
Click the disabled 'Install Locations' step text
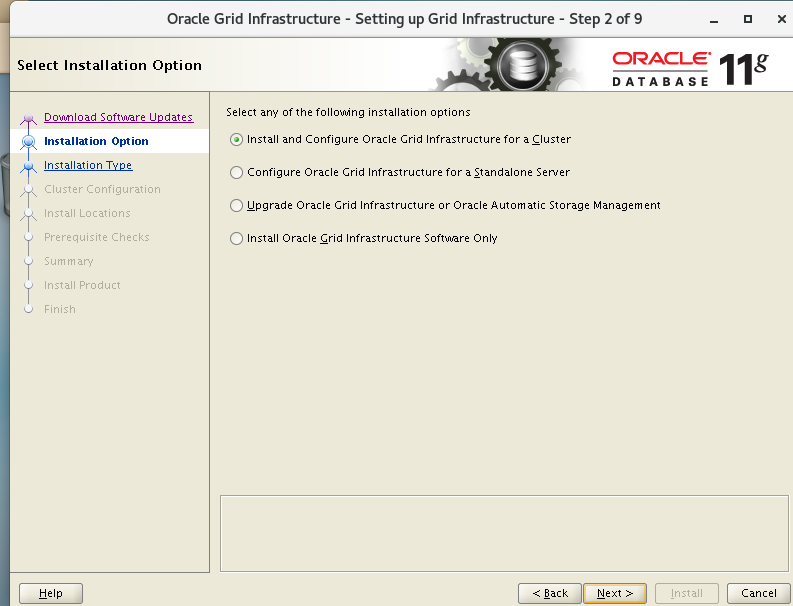click(x=87, y=213)
